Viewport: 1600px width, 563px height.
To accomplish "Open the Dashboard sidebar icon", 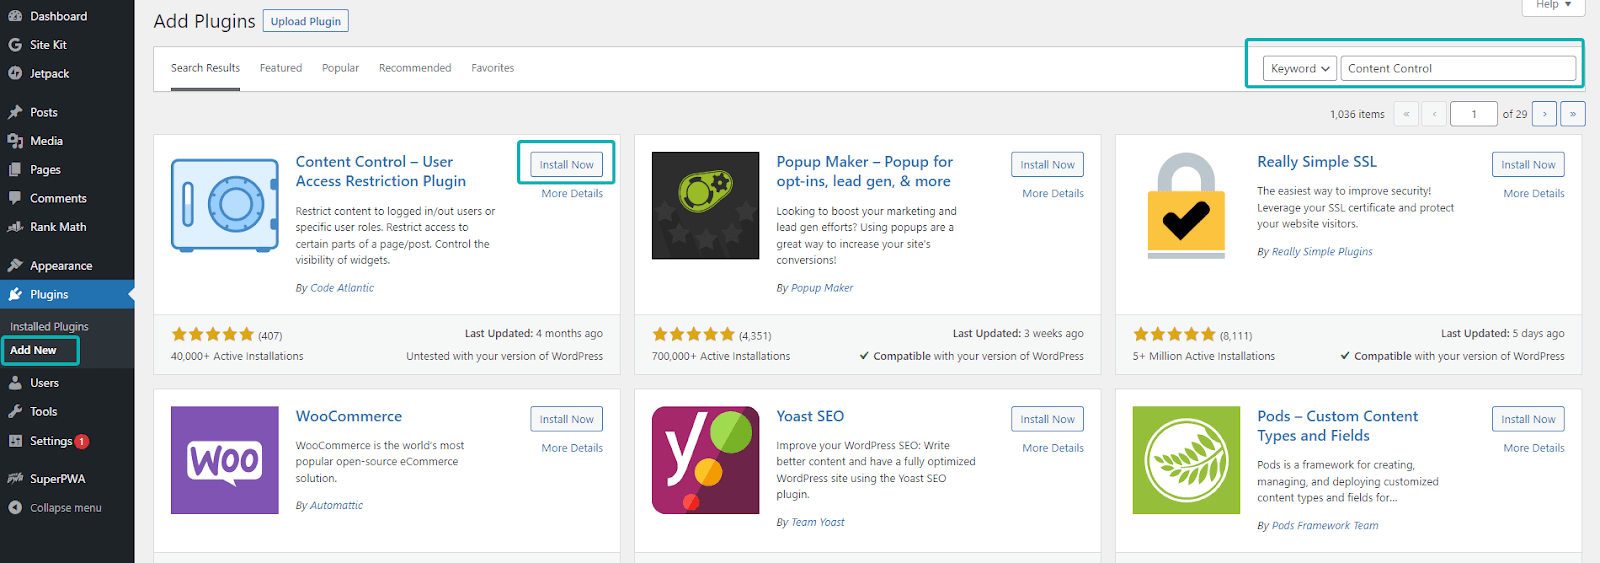I will point(15,16).
